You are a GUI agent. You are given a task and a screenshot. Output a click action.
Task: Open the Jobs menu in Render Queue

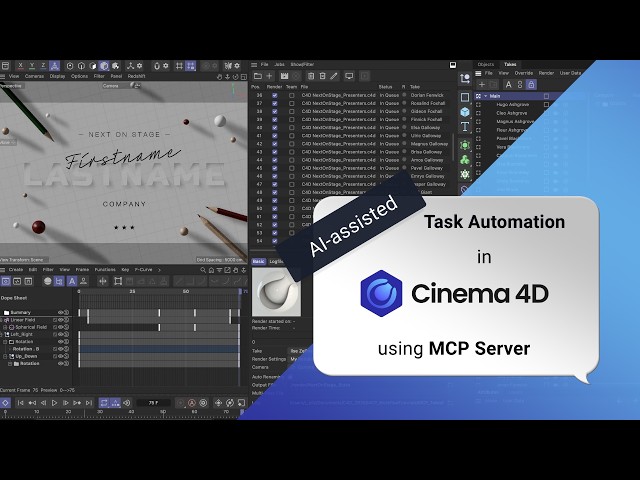pos(280,64)
